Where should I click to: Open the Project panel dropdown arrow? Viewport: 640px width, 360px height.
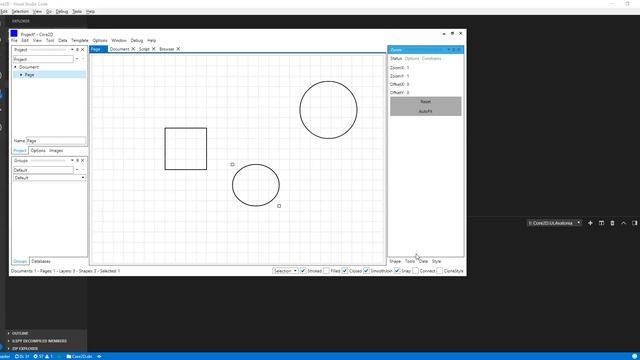click(x=72, y=50)
